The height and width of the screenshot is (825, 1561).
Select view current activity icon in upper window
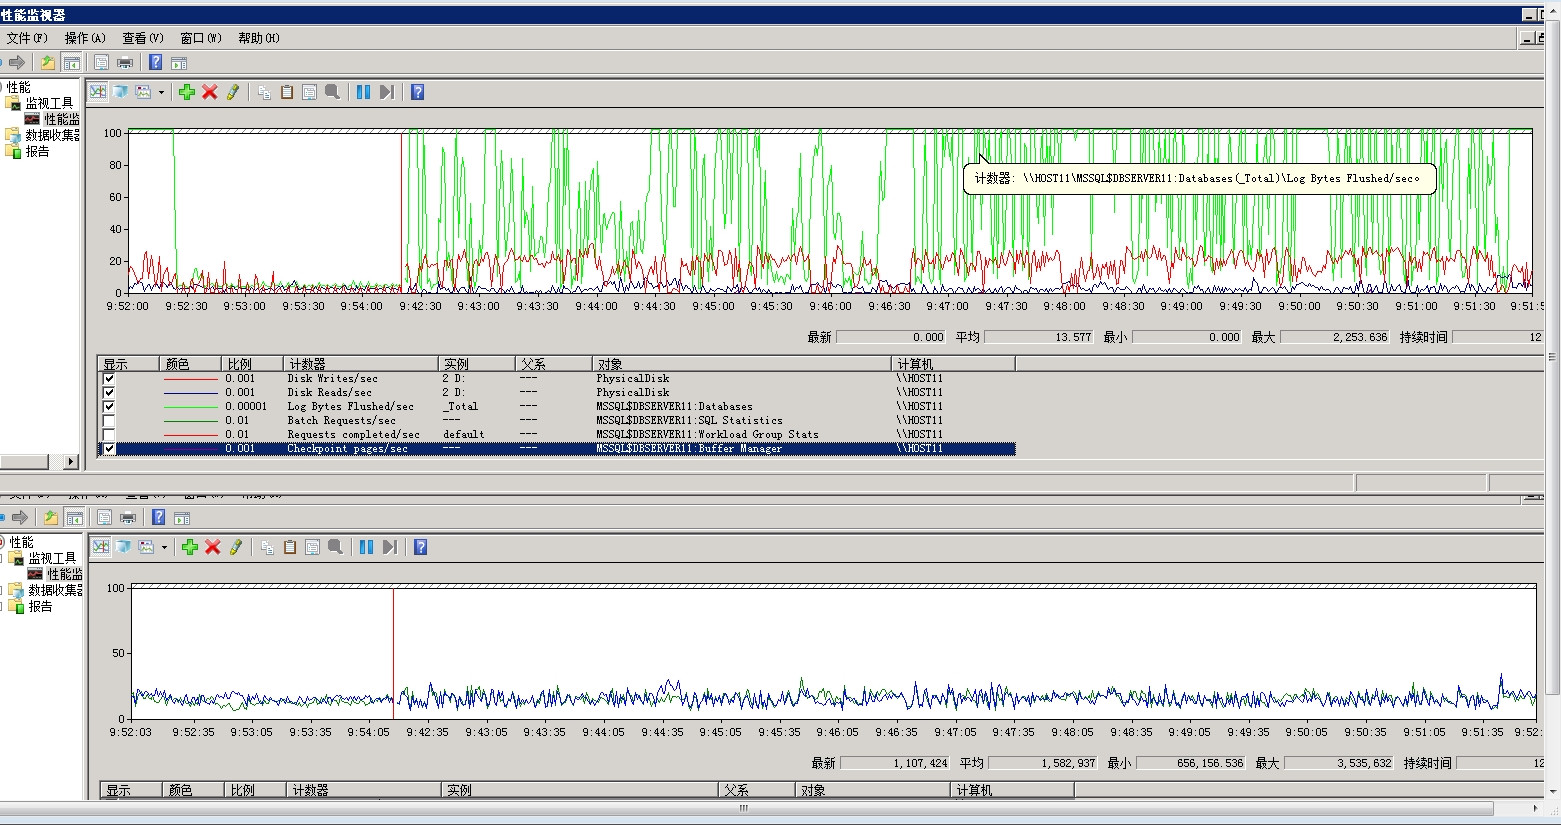click(x=98, y=92)
